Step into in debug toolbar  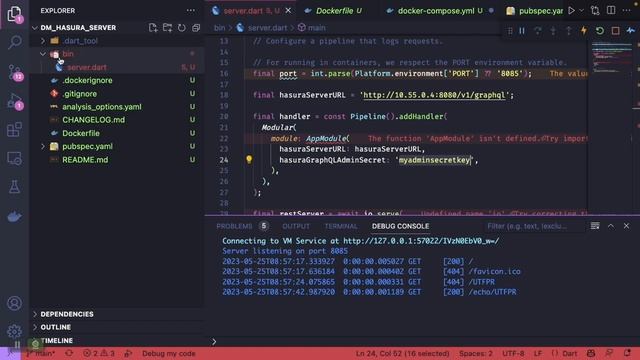pos(553,31)
